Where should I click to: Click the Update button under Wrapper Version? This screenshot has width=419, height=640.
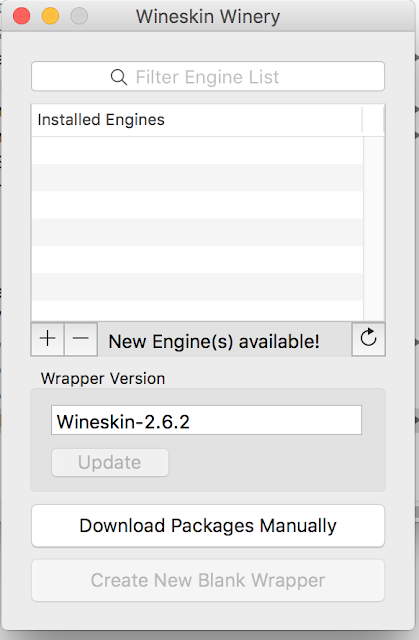tap(110, 462)
